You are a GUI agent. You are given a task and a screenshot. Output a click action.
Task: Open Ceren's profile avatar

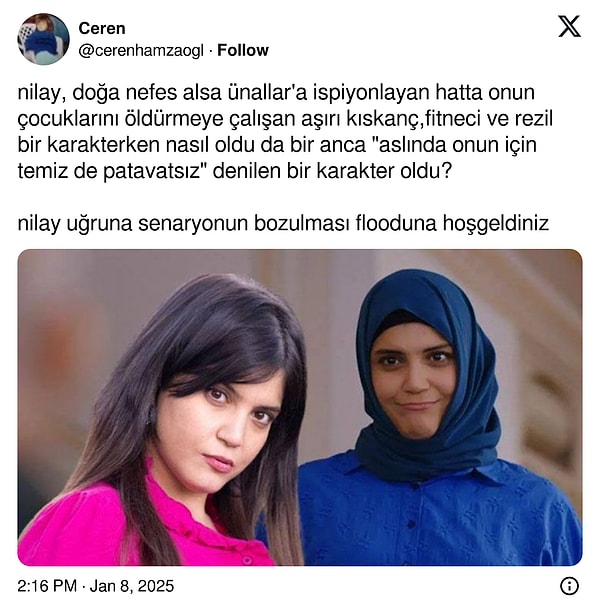pyautogui.click(x=43, y=39)
